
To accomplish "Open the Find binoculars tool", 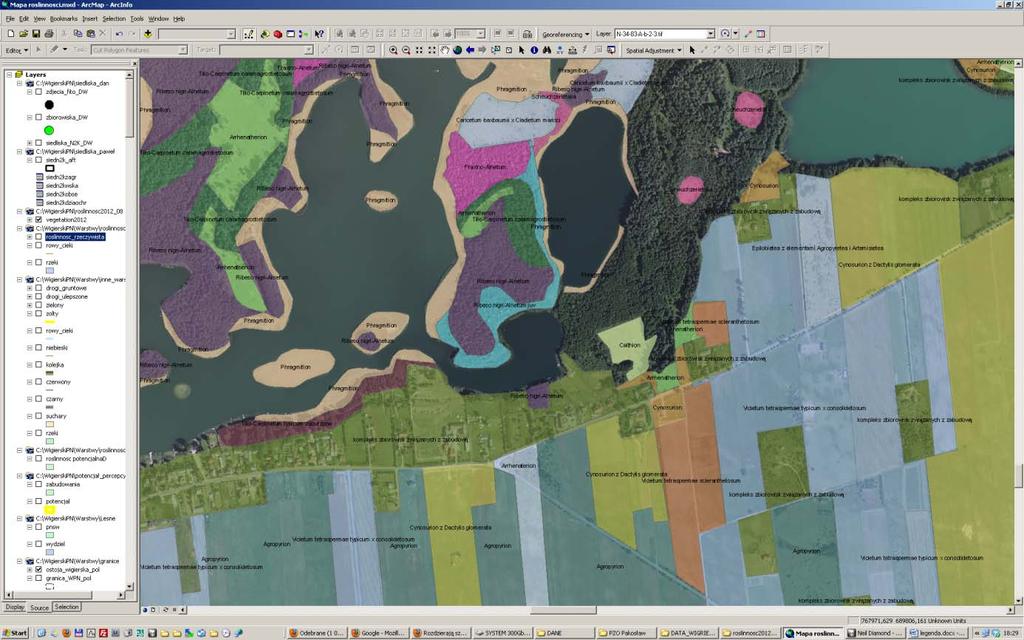I will (547, 50).
